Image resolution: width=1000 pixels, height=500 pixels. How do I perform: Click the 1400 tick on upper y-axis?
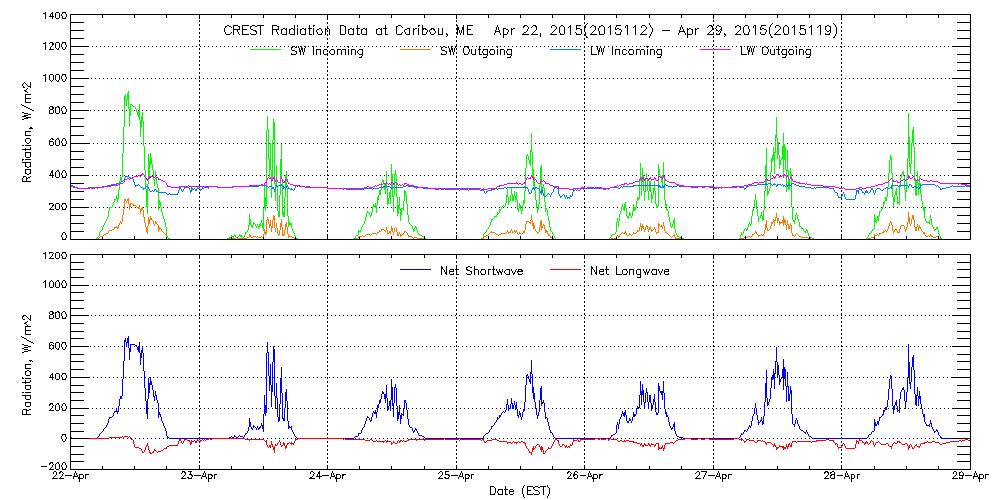tap(55, 18)
